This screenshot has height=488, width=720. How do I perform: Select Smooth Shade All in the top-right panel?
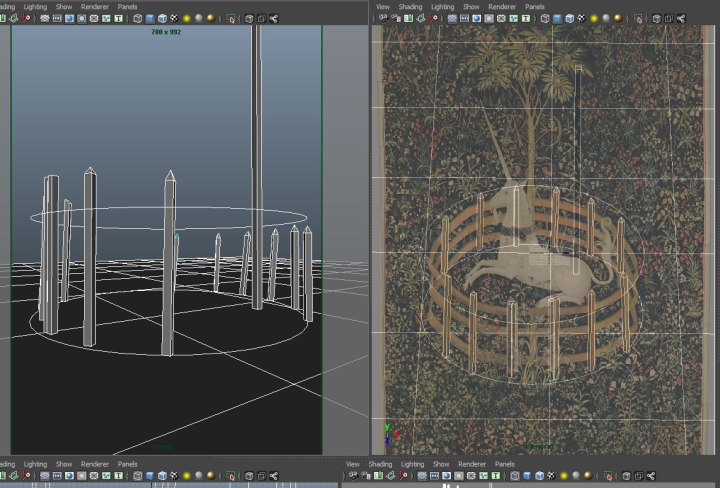coord(557,18)
